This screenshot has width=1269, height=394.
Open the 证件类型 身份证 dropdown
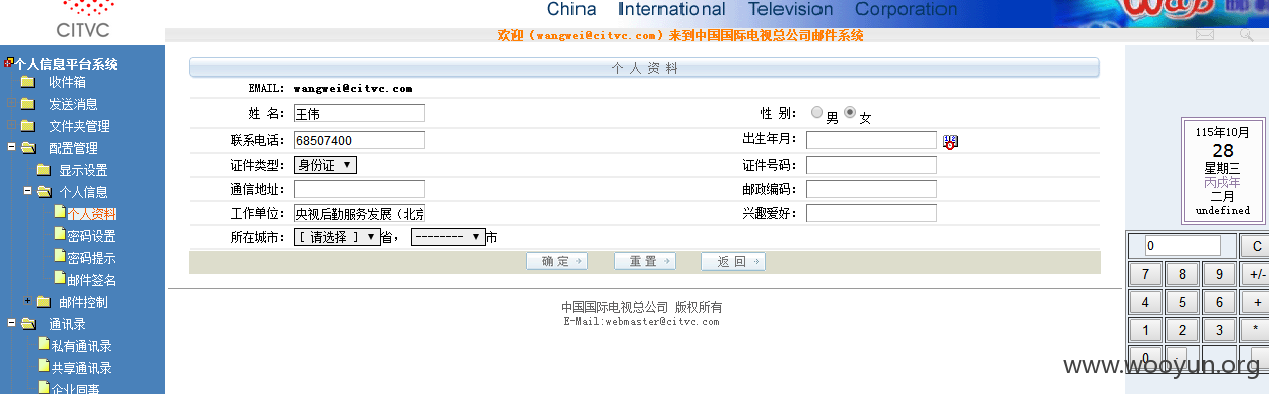(x=325, y=165)
